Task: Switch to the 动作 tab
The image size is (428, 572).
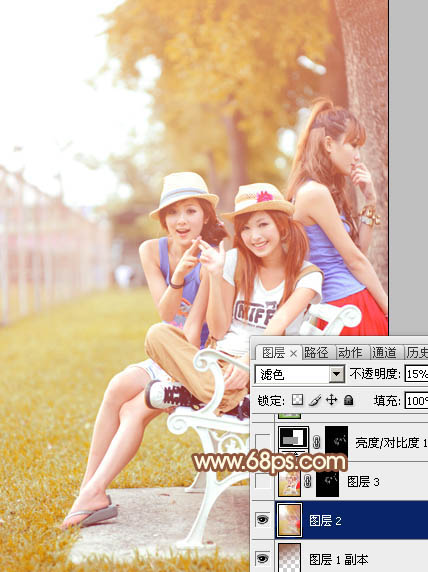Action: pyautogui.click(x=350, y=353)
